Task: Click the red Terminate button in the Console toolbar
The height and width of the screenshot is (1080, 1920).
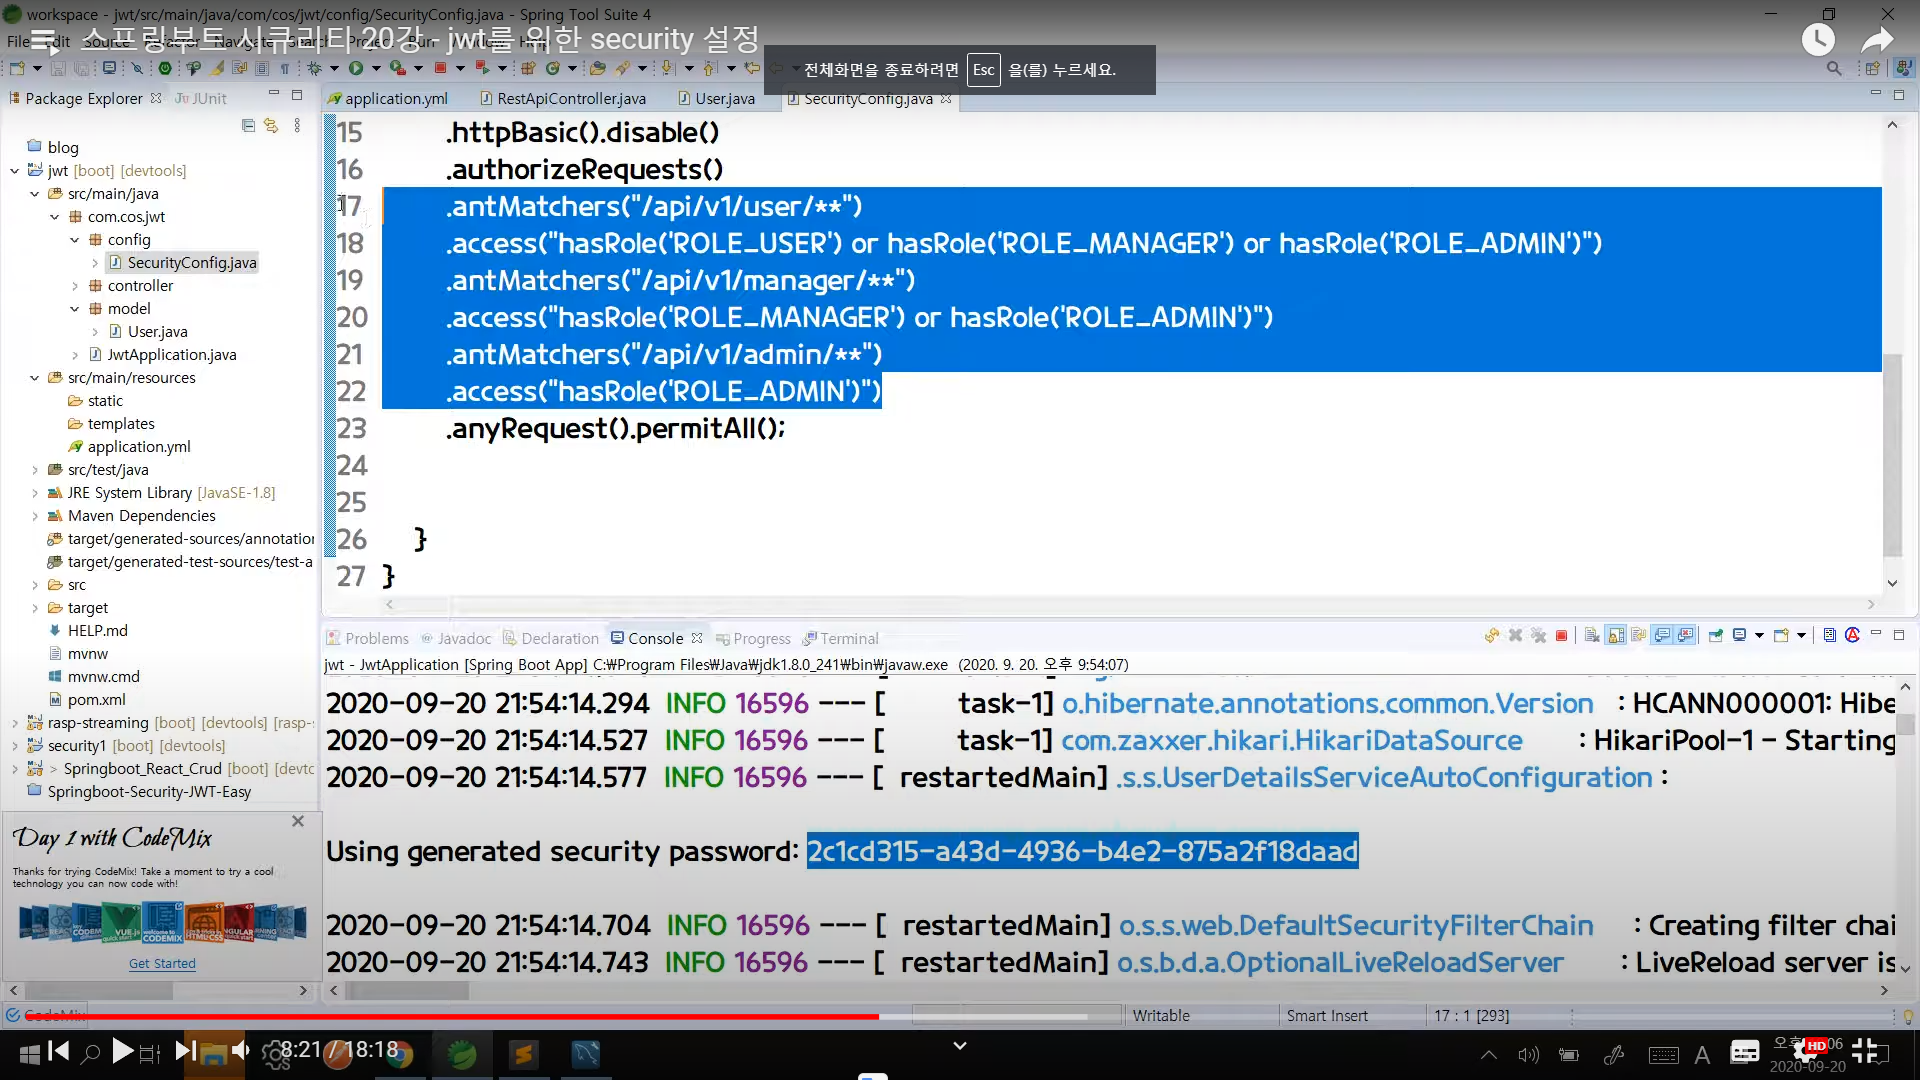Action: click(x=1561, y=636)
